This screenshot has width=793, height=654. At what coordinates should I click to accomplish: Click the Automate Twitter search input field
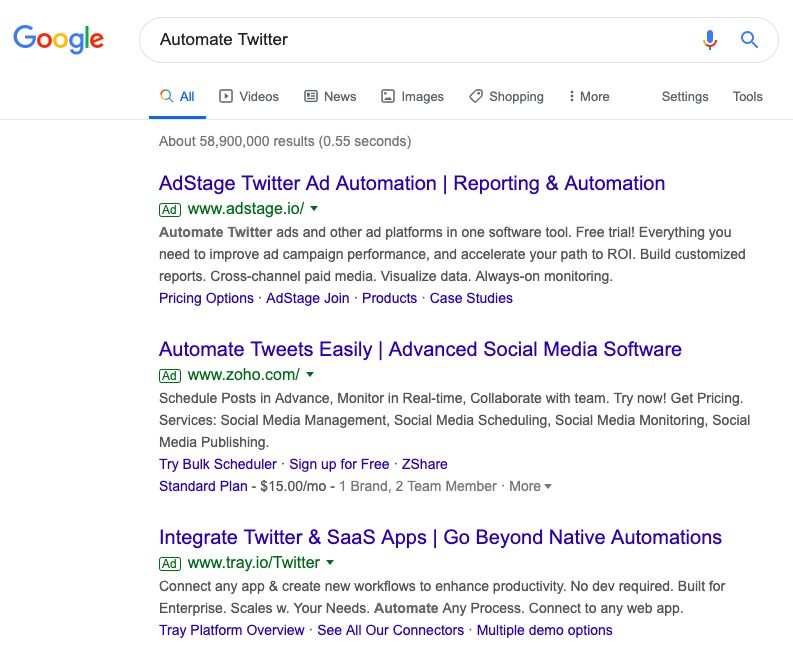(425, 39)
